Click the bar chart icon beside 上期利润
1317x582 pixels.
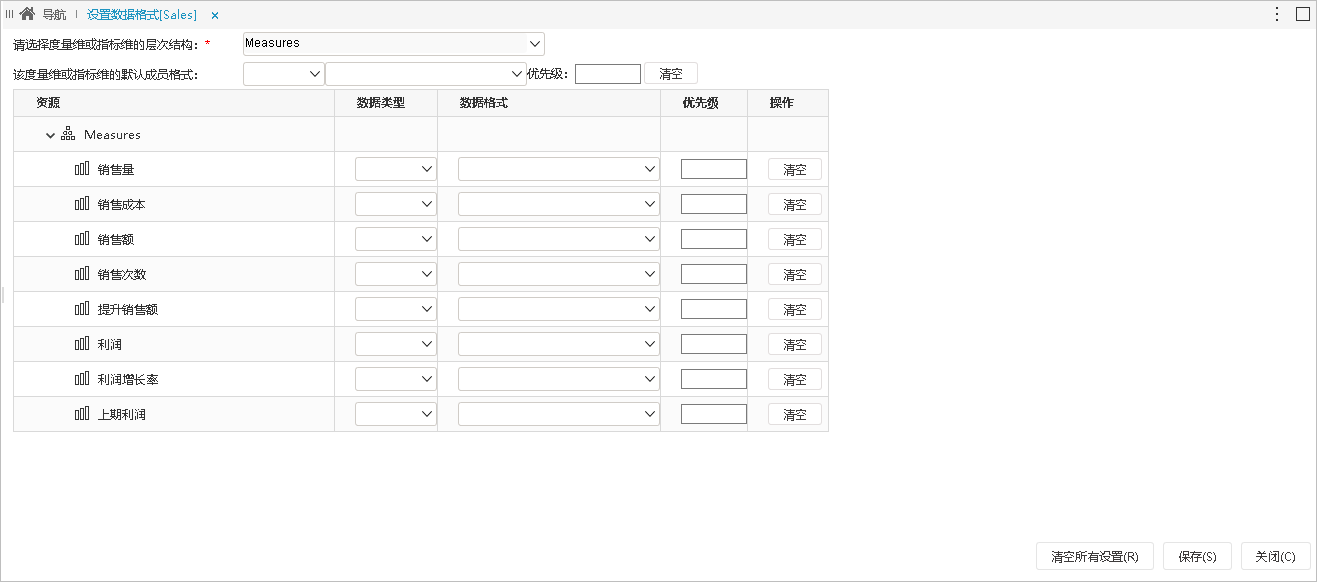[x=82, y=414]
